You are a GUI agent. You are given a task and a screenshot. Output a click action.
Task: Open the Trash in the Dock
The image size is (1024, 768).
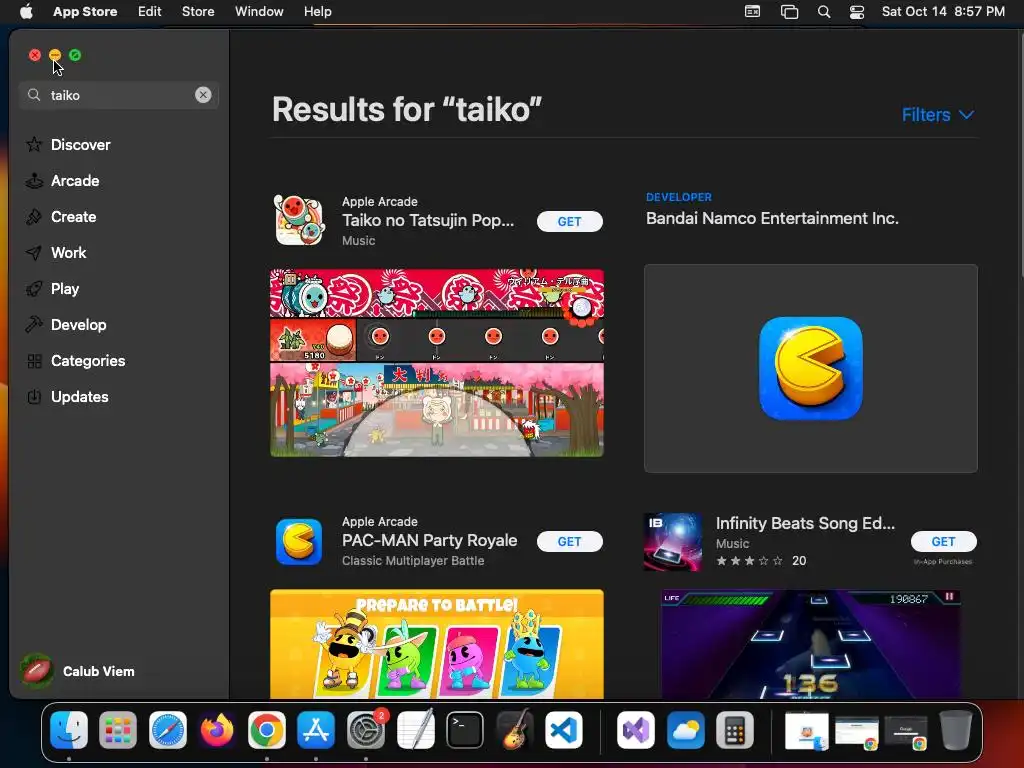point(955,730)
